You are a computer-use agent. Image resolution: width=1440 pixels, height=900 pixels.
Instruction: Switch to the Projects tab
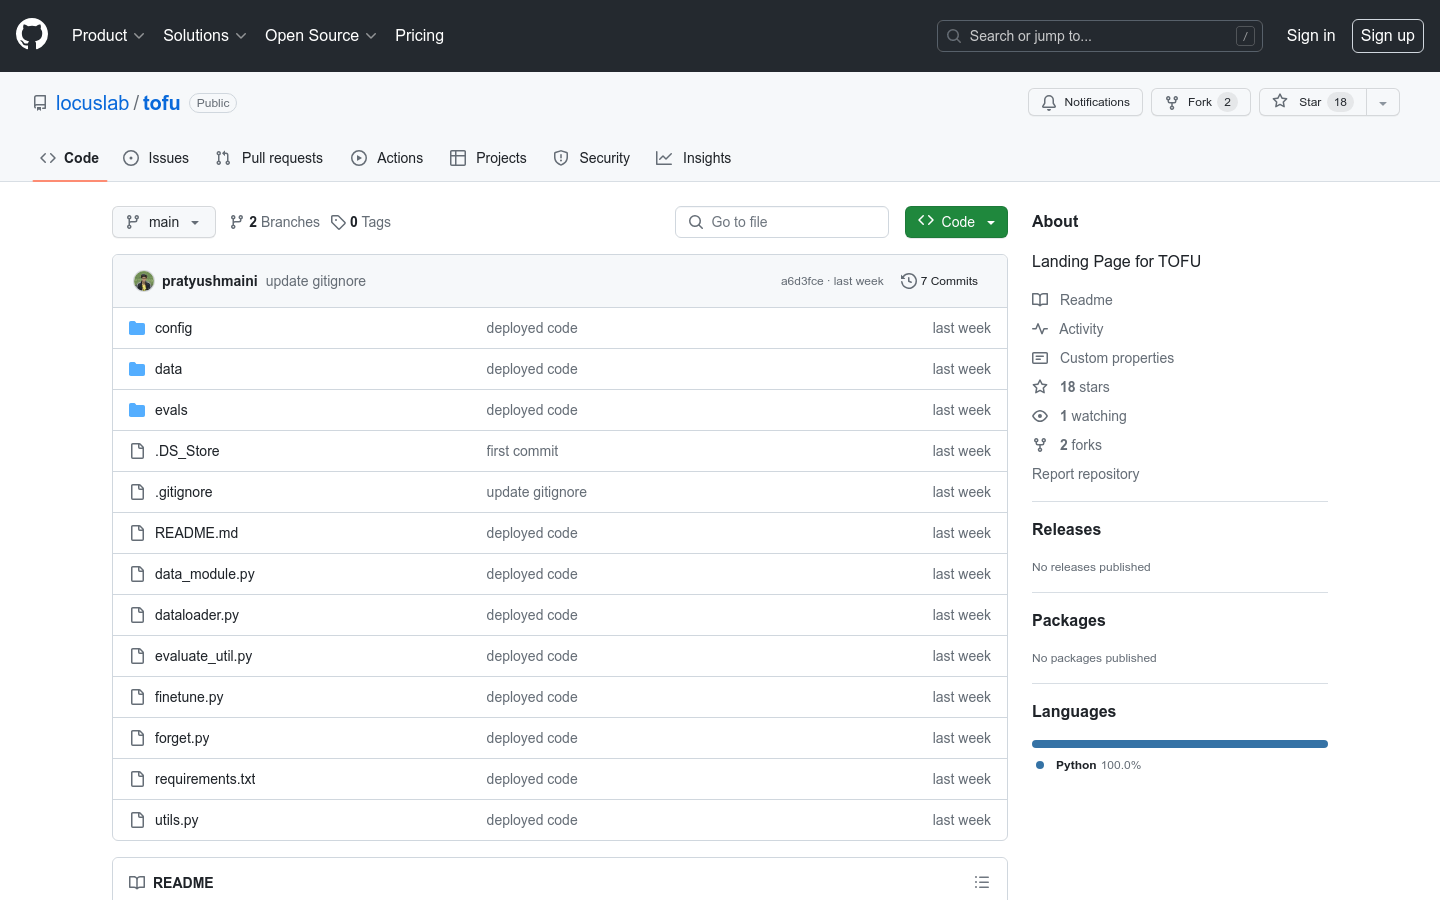pyautogui.click(x=488, y=158)
